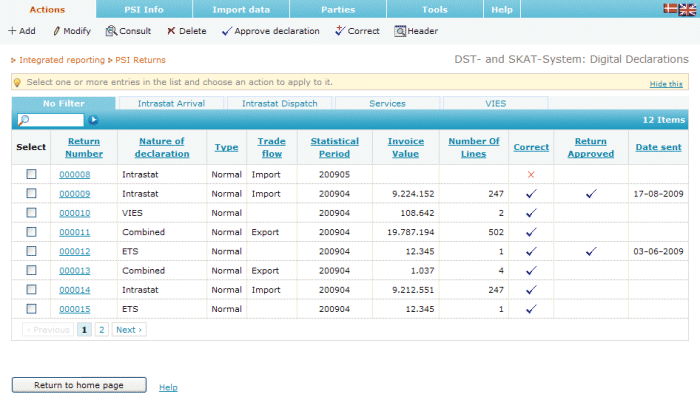Open the Tools menu
700x397 pixels.
click(435, 9)
